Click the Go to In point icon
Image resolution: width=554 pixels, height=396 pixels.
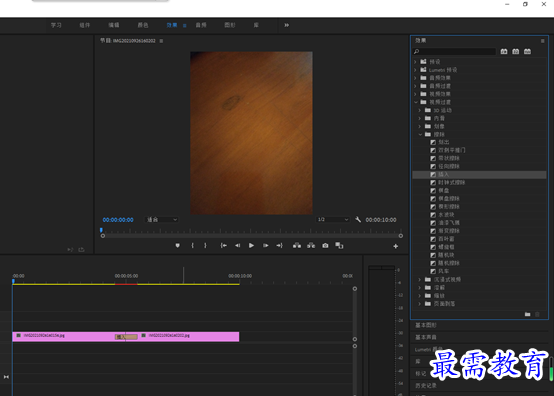224,246
